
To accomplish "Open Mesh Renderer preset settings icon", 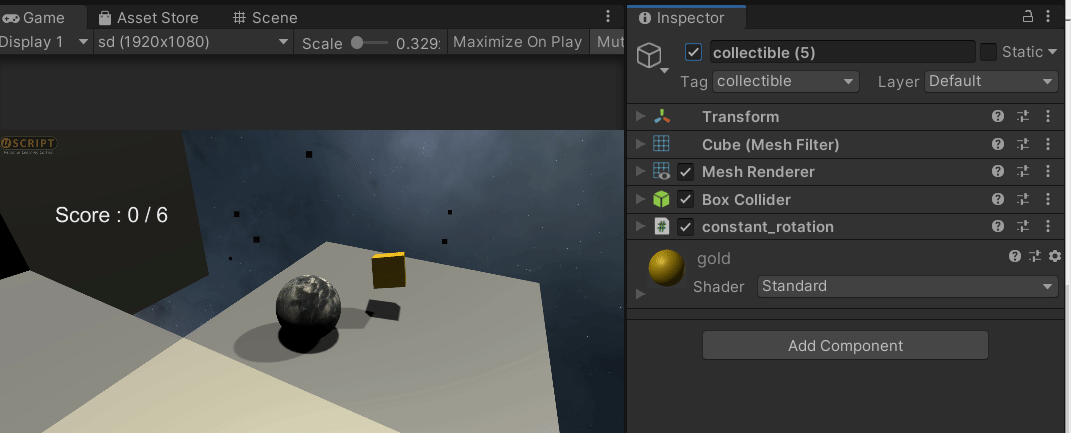I will [x=1022, y=172].
